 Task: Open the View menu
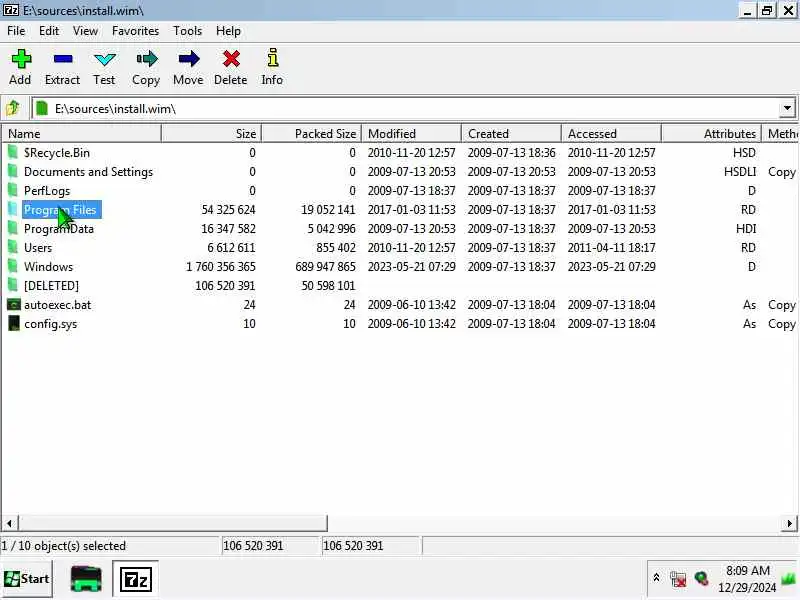click(x=85, y=31)
